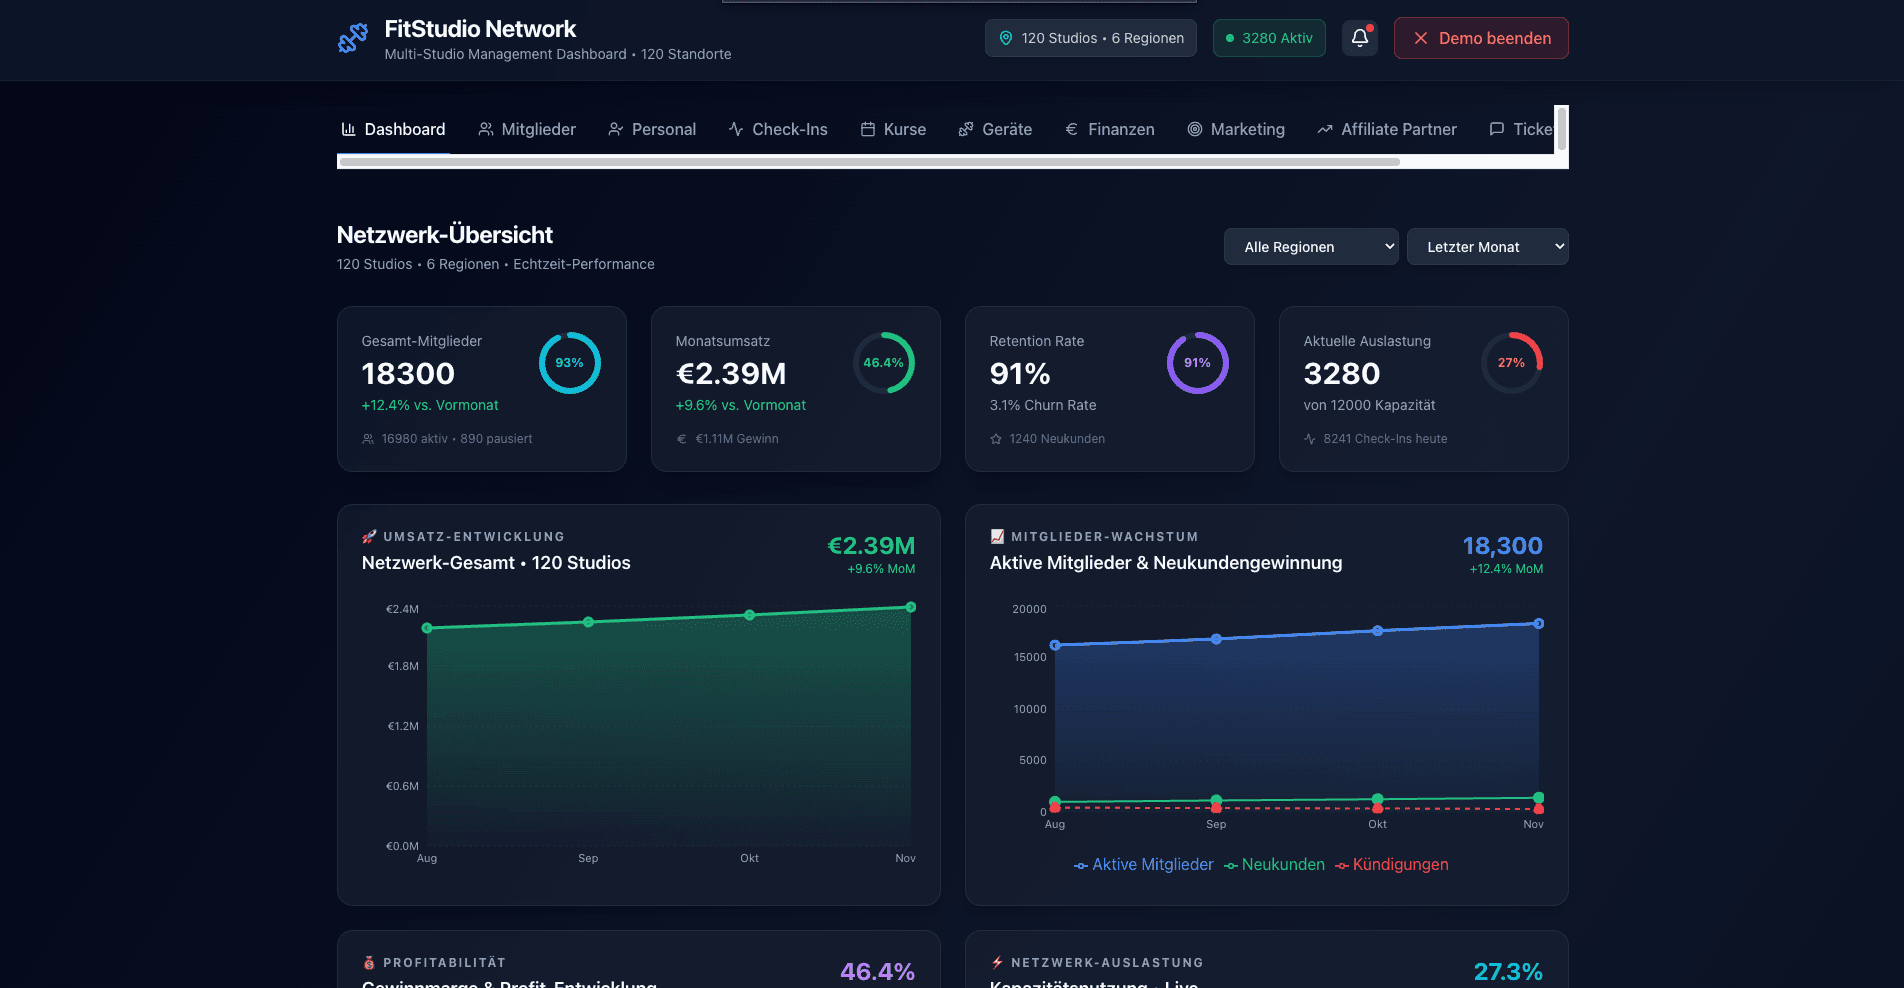Open the Alle Regionen dropdown

tap(1310, 246)
